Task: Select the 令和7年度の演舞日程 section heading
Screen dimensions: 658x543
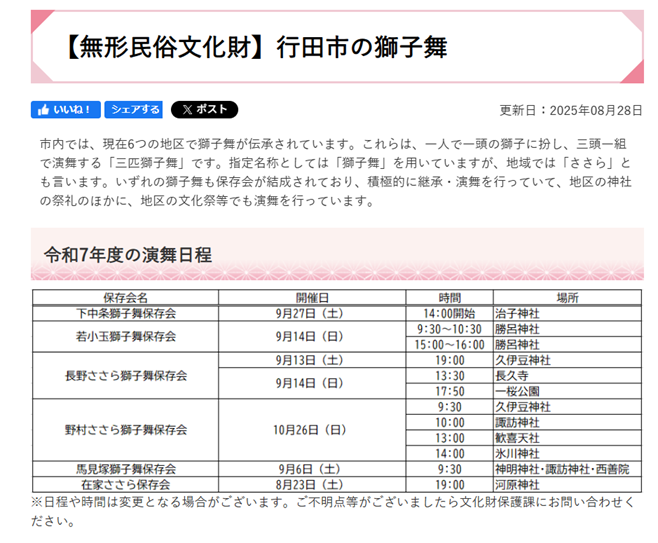Action: pos(127,255)
